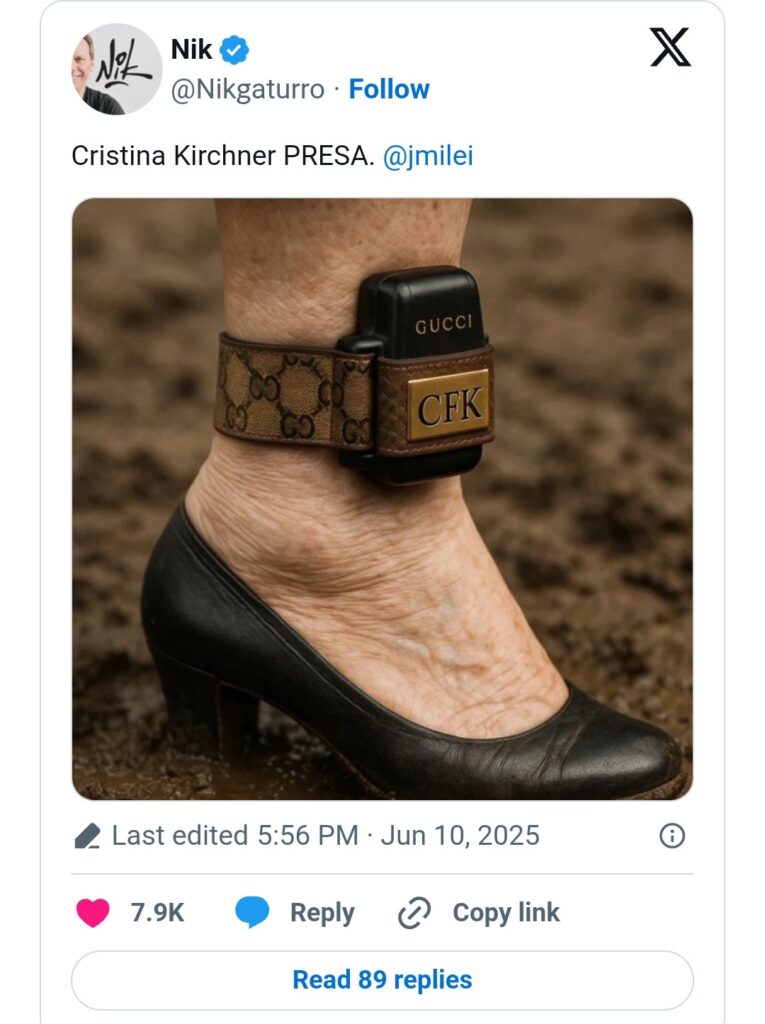Select the Reply text button

[322, 912]
